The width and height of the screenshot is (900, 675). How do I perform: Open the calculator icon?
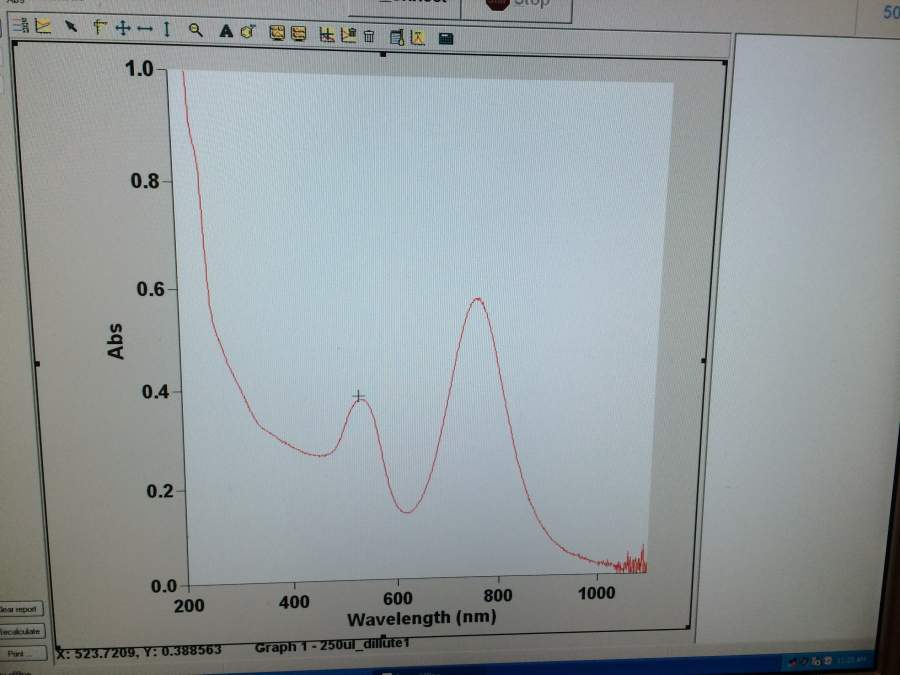tap(446, 39)
